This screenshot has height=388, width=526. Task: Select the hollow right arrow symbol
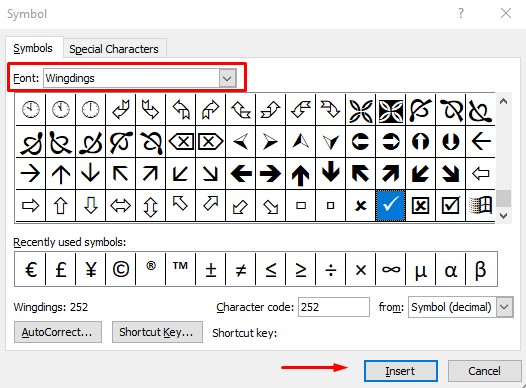click(30, 205)
